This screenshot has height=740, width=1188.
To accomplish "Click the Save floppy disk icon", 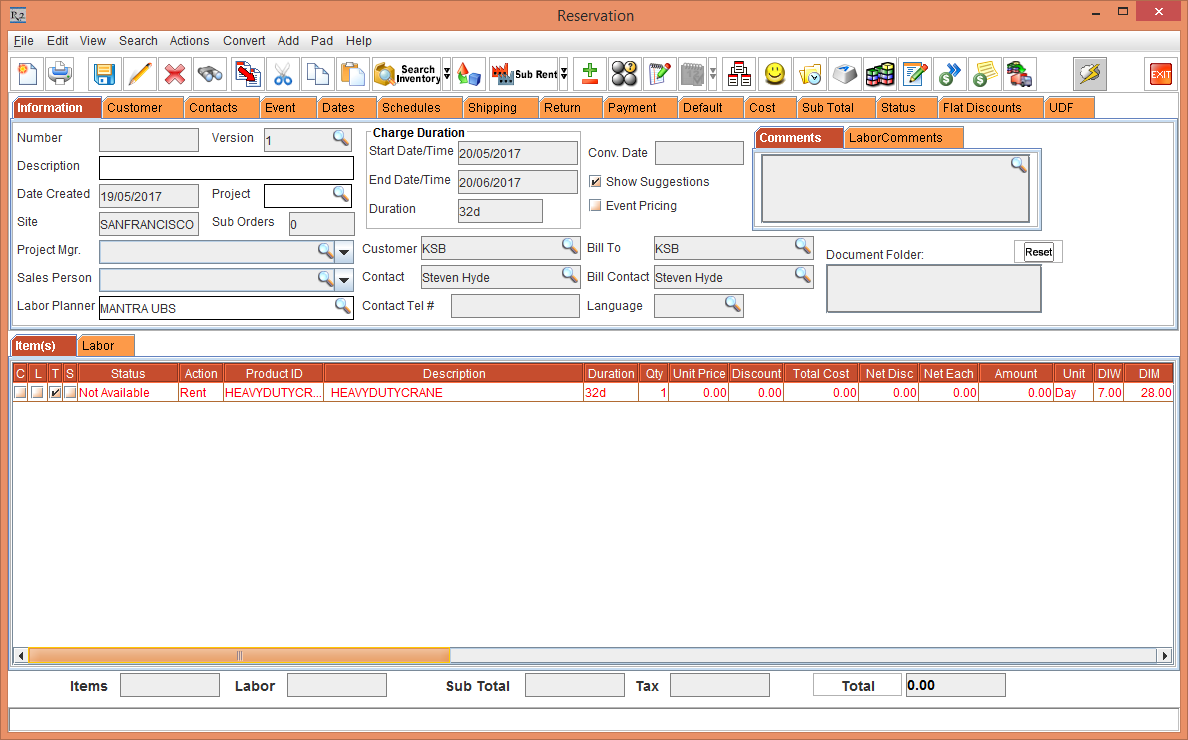I will pyautogui.click(x=104, y=74).
